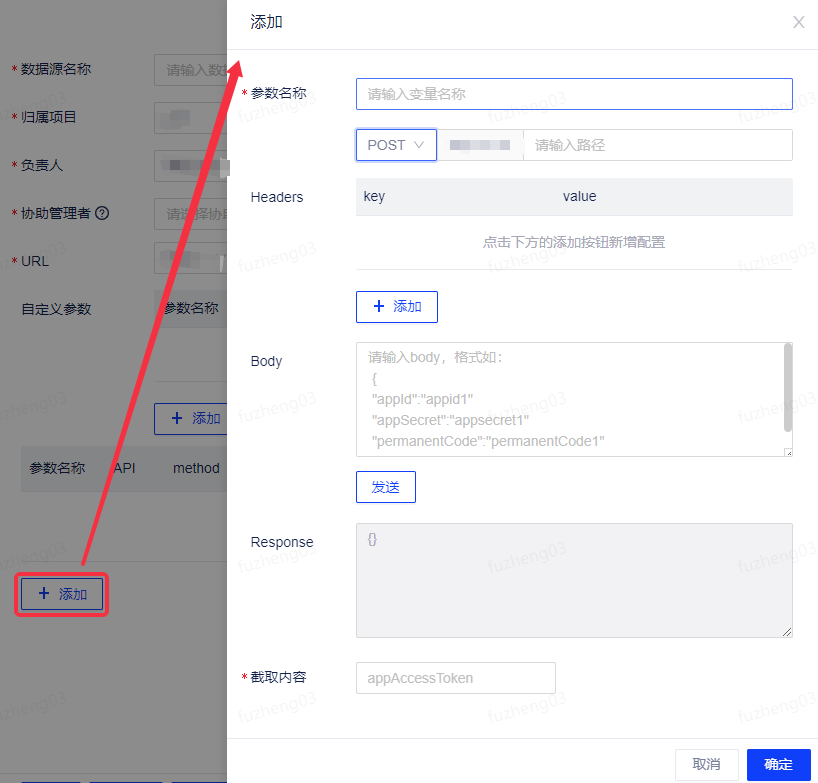Click 添加 button below Headers section
This screenshot has width=818, height=783.
pos(396,307)
